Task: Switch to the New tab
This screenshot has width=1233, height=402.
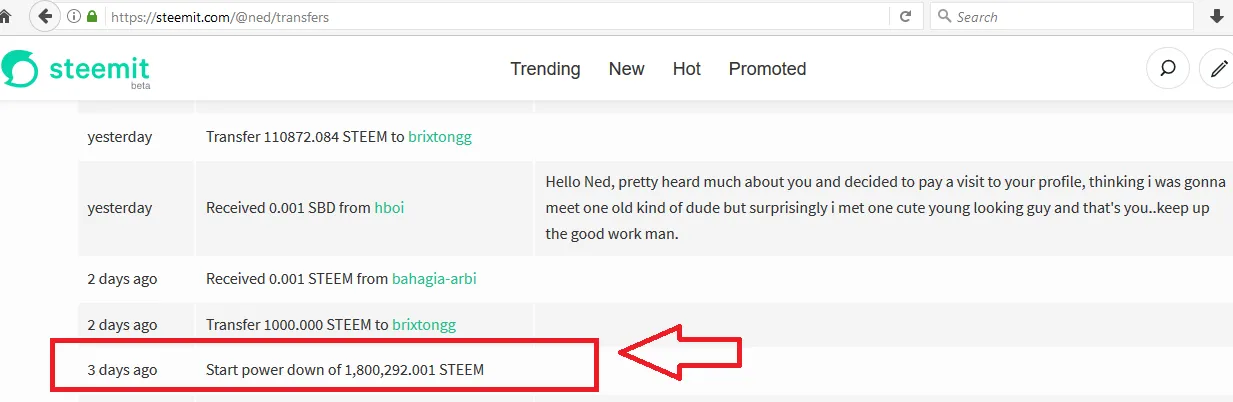Action: pyautogui.click(x=626, y=69)
